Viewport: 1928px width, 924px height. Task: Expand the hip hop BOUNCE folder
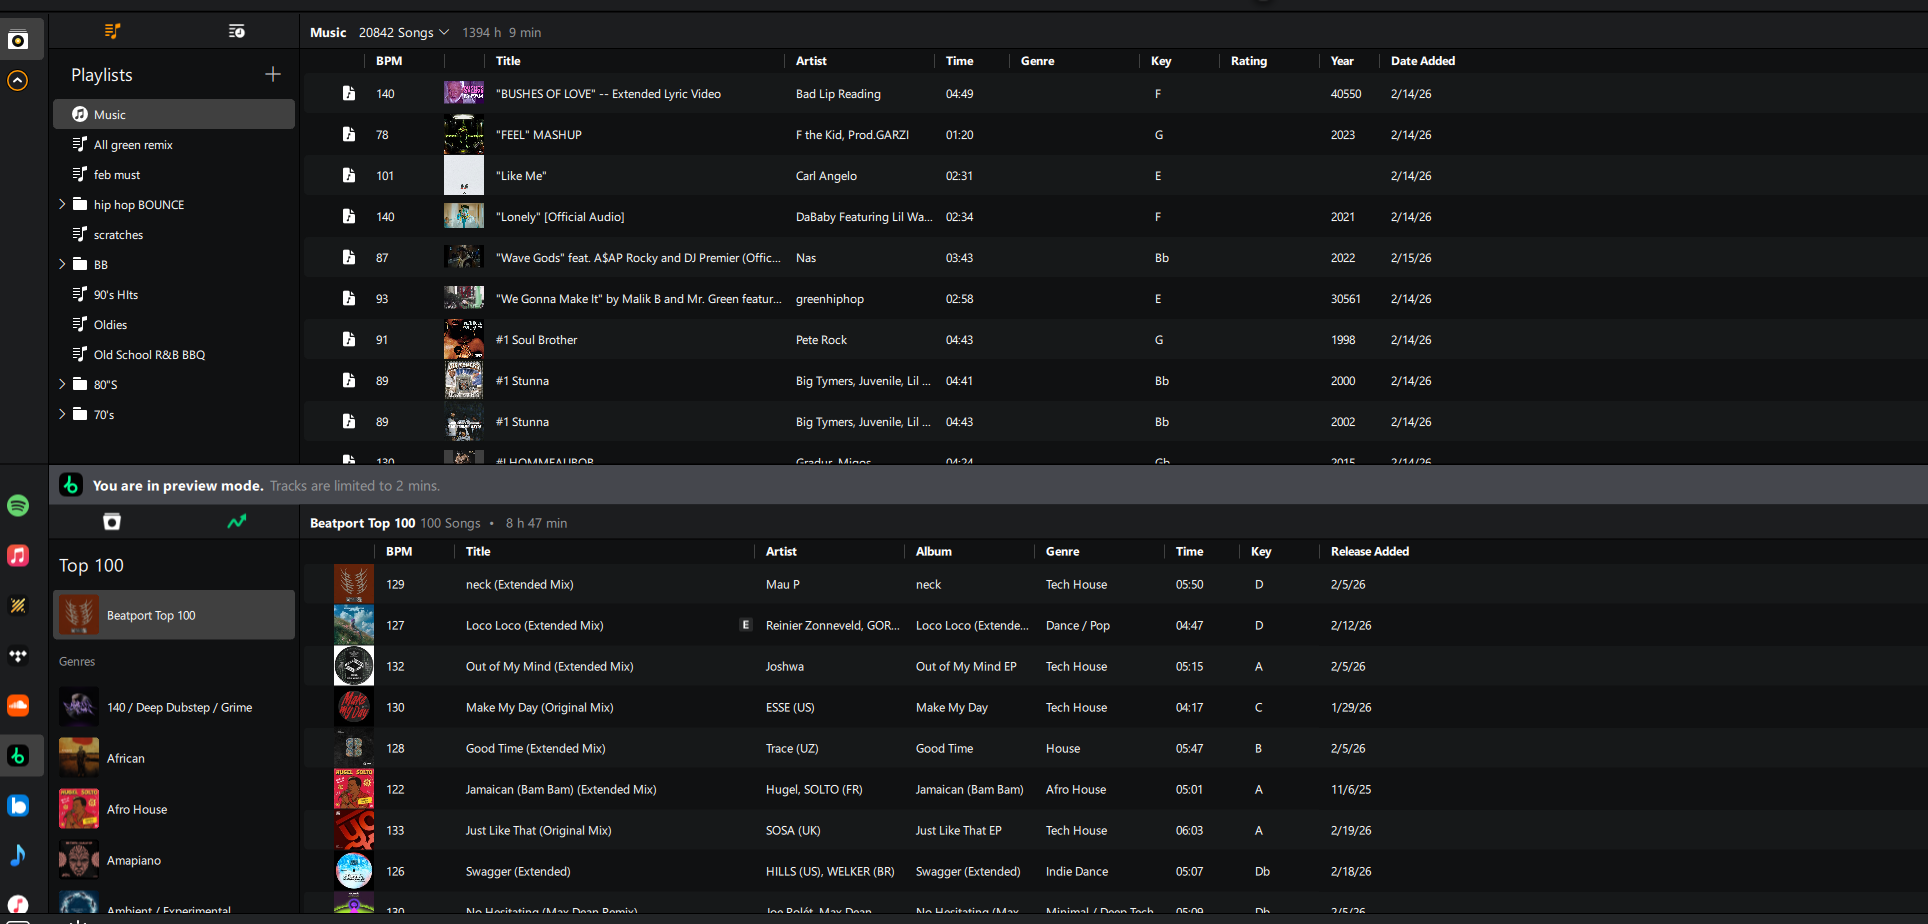(x=62, y=205)
